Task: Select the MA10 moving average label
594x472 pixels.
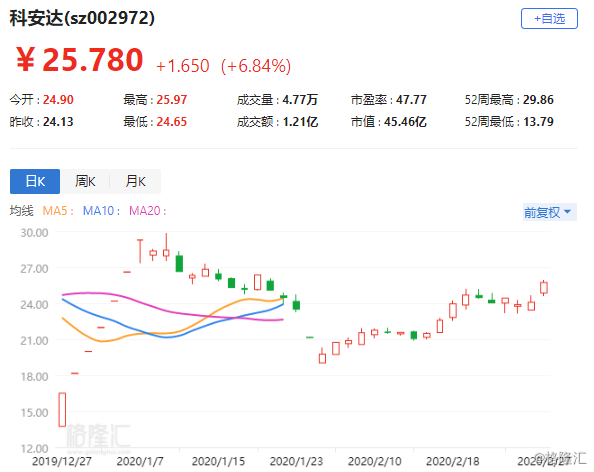Action: tap(101, 211)
